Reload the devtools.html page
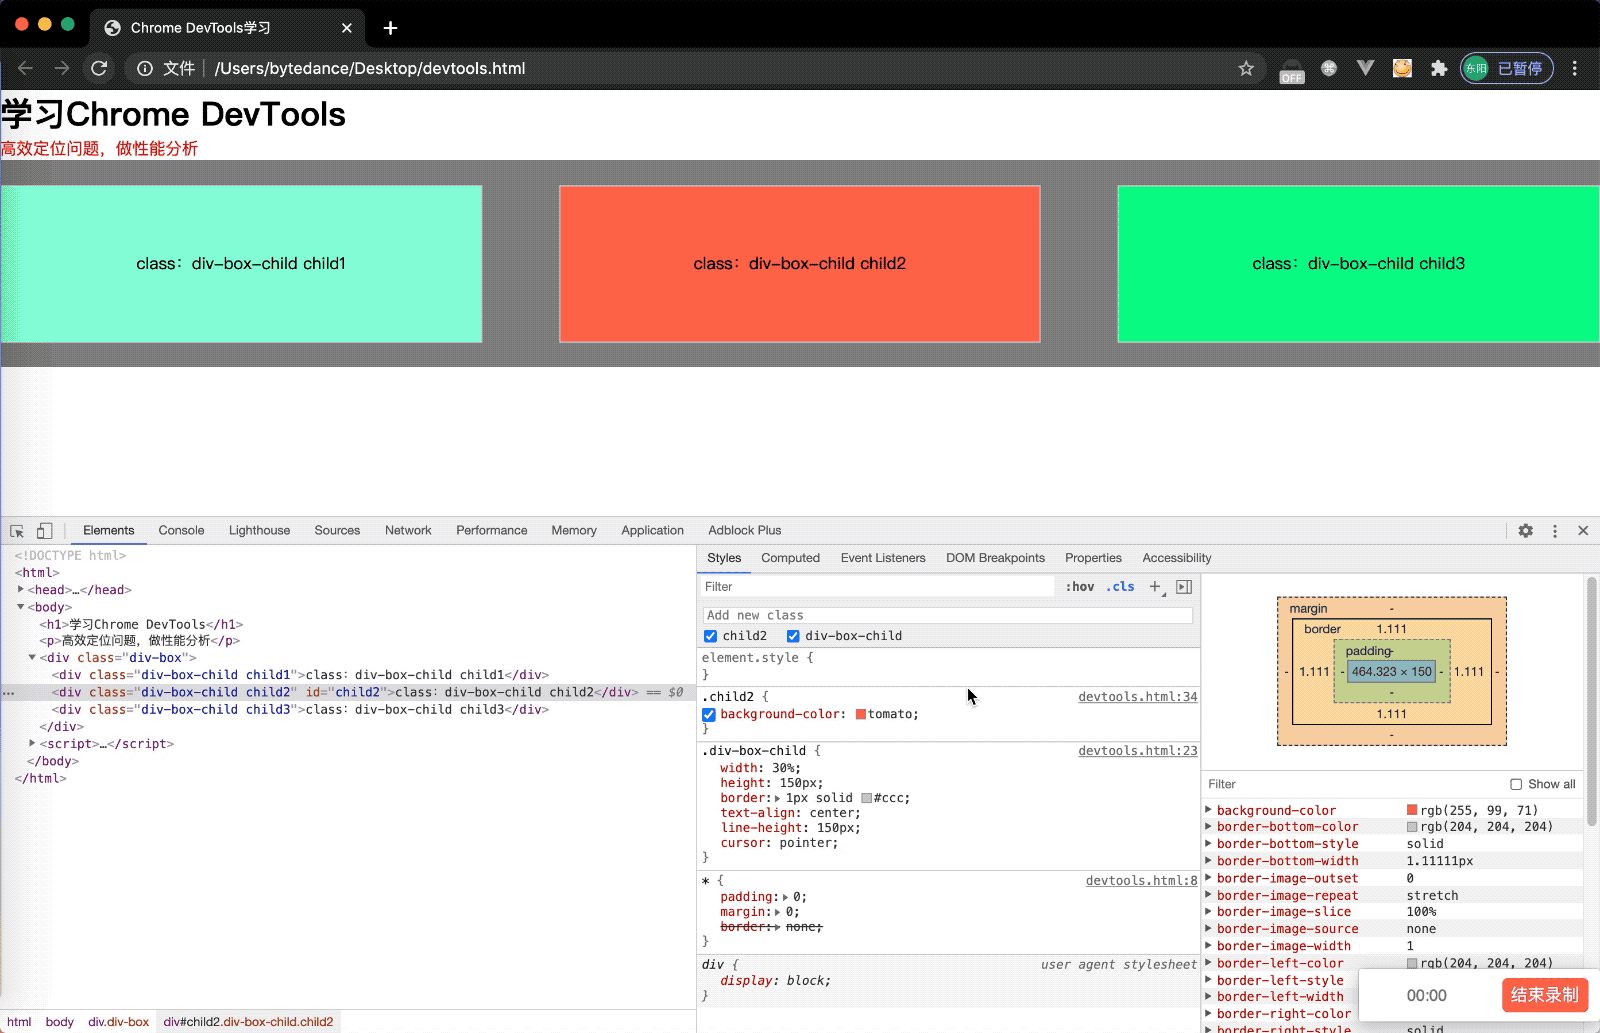 [99, 68]
